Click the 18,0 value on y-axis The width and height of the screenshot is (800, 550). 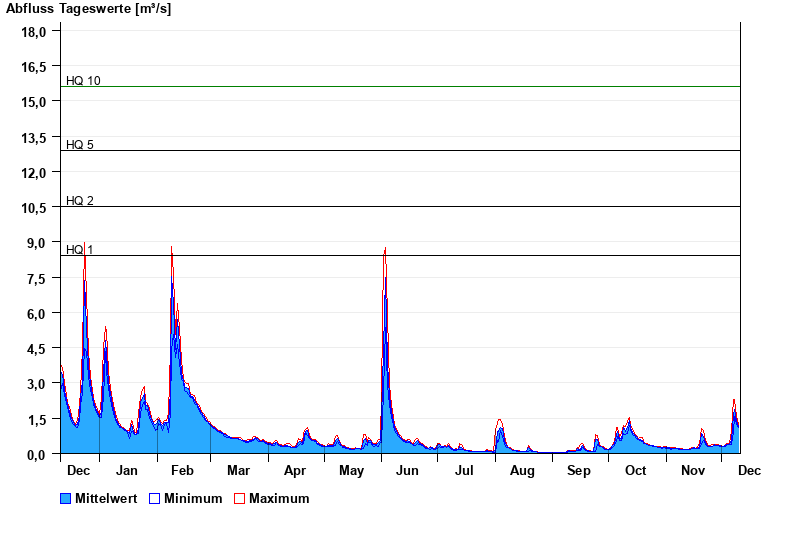(x=34, y=32)
